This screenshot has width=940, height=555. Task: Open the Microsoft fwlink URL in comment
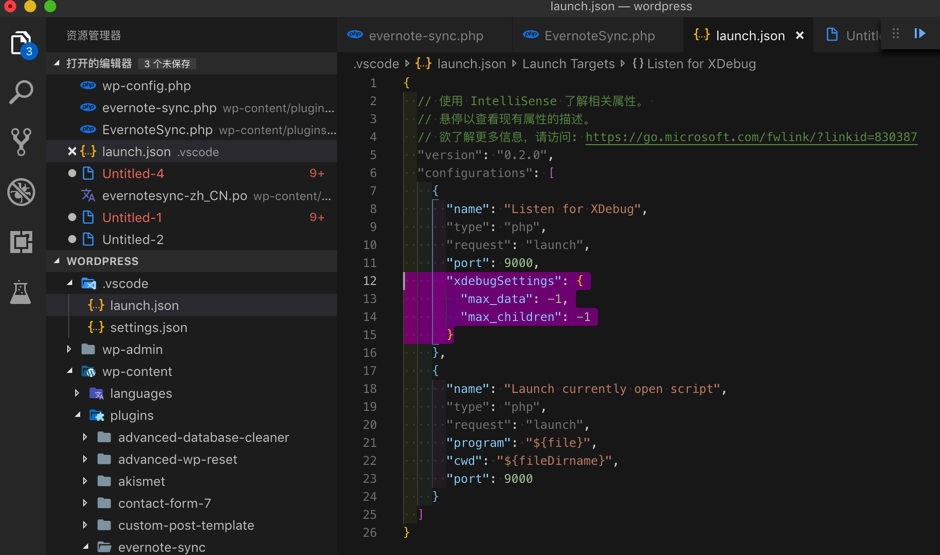tap(750, 137)
